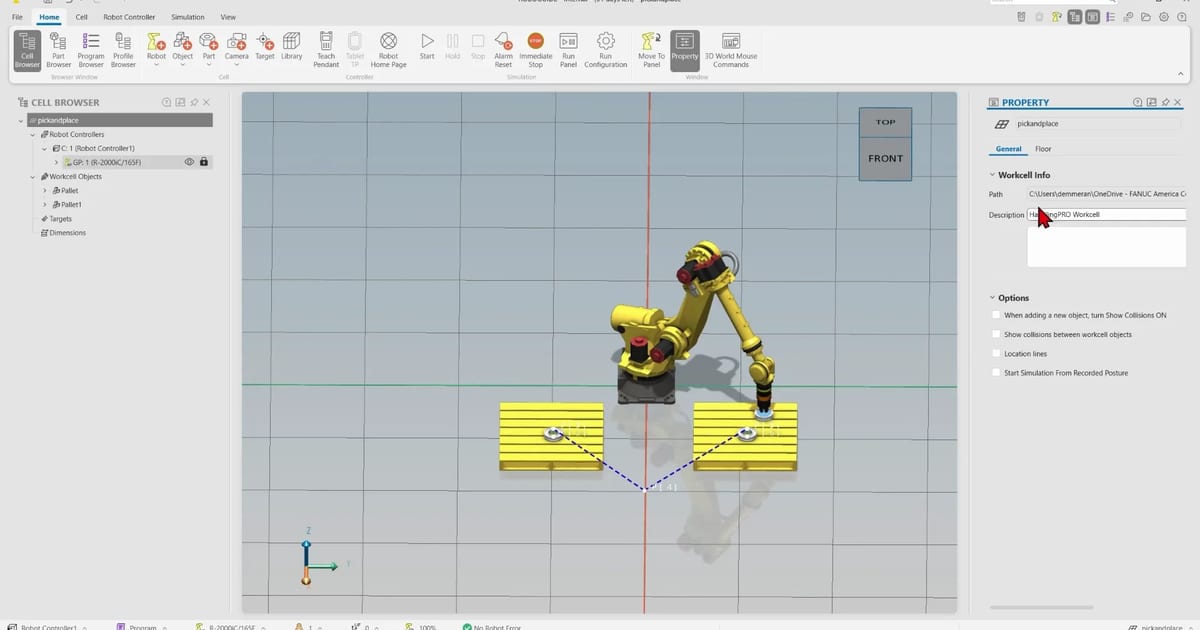
Task: Select the left yellow pallet in 3D view
Action: pyautogui.click(x=551, y=437)
